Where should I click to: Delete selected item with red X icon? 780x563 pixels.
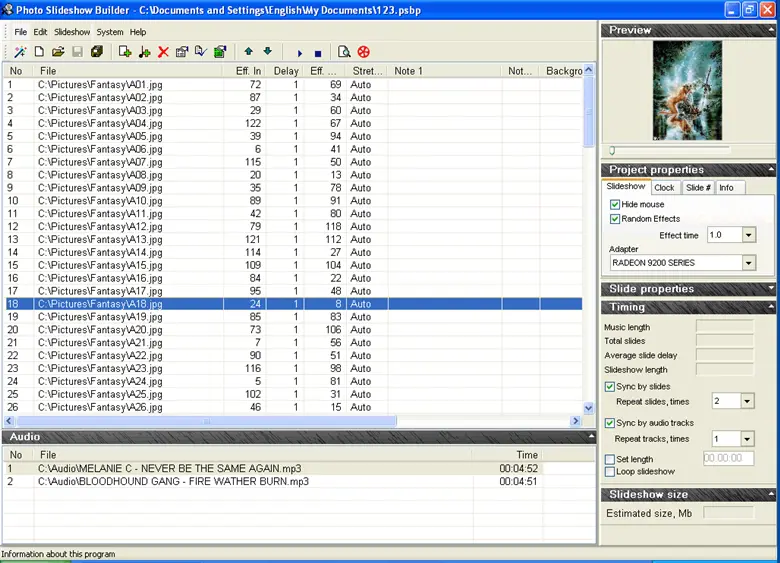[163, 52]
